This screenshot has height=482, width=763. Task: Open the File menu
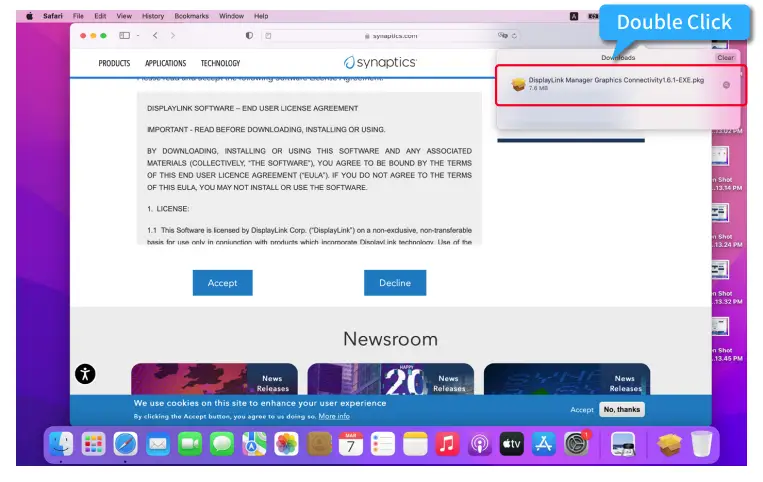[78, 16]
